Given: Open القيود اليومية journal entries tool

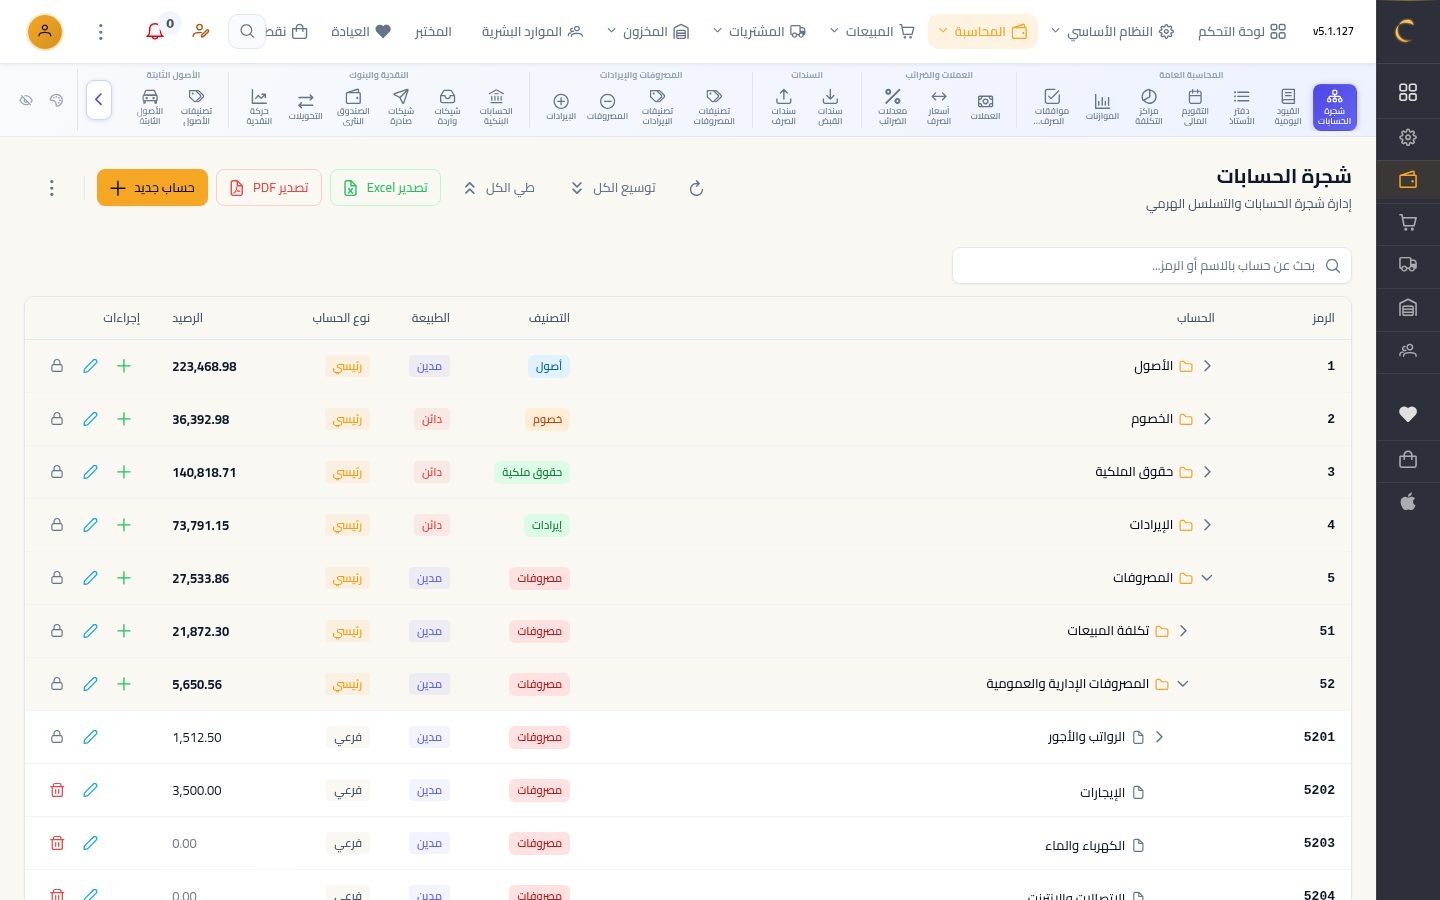Looking at the screenshot, I should pyautogui.click(x=1288, y=107).
